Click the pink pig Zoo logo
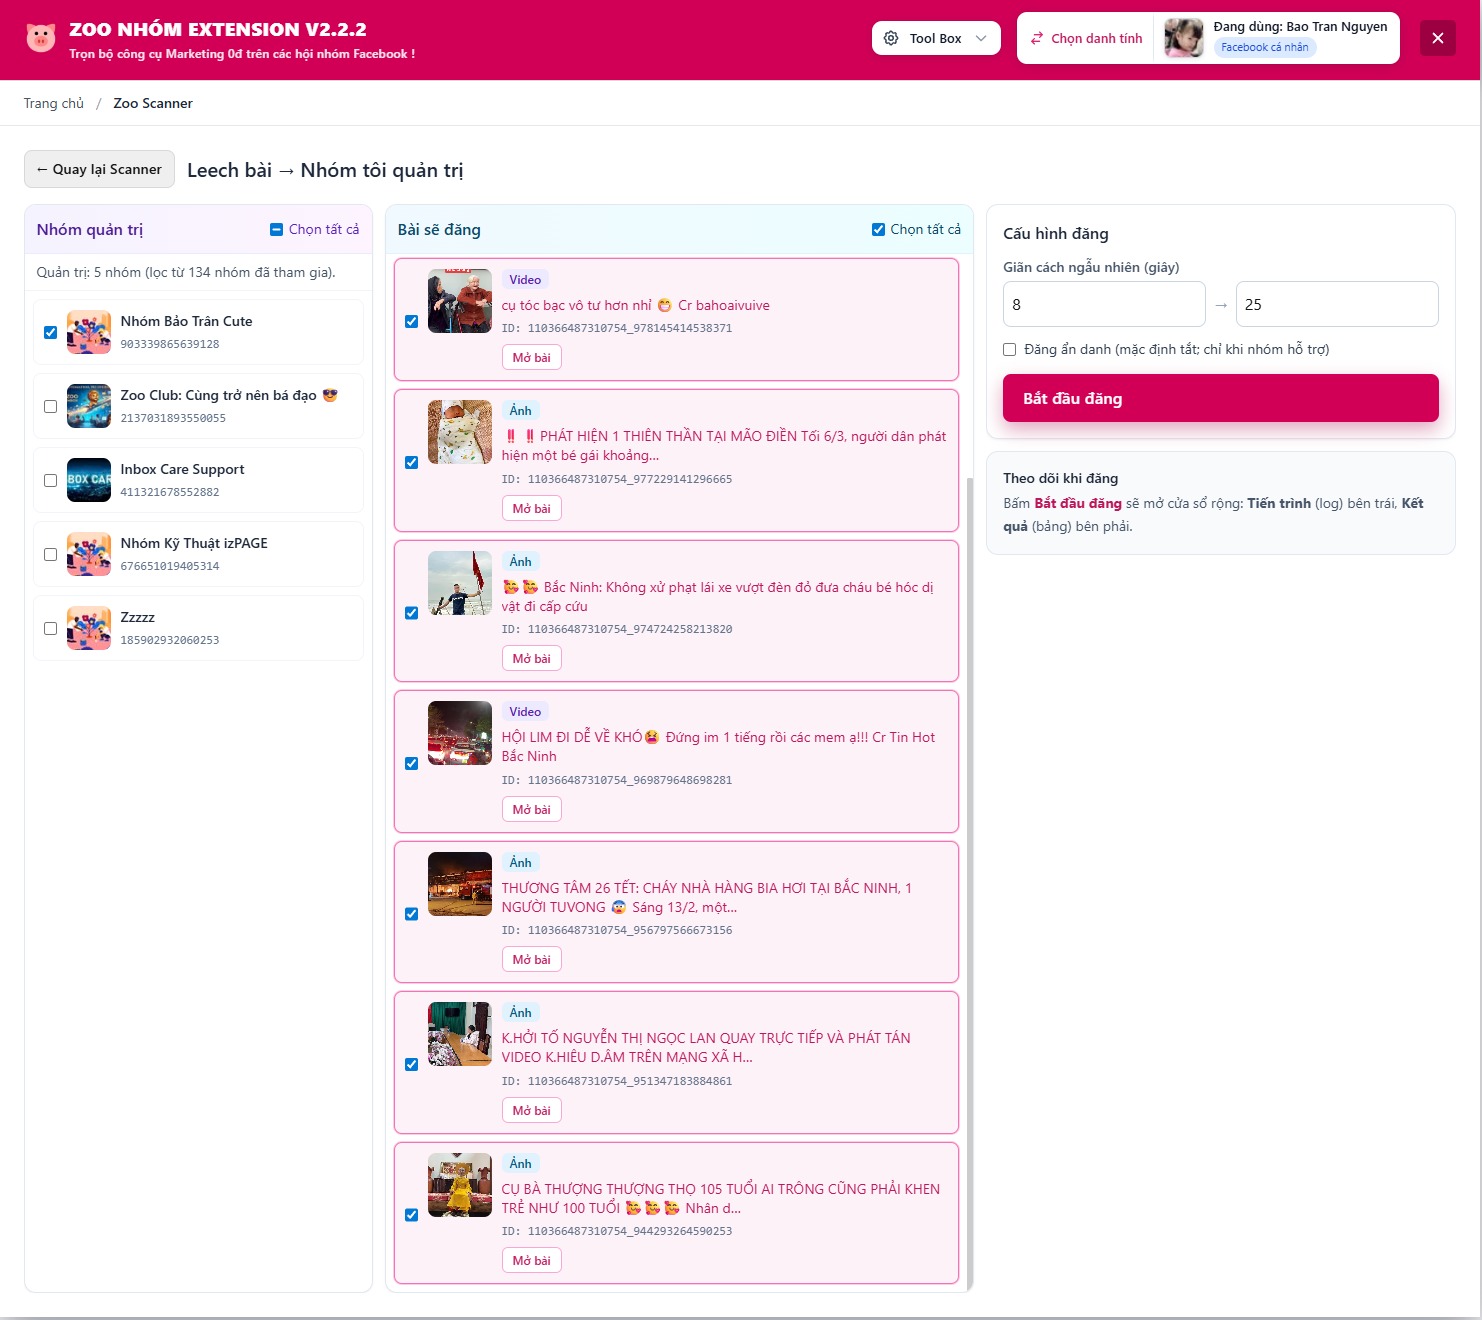The image size is (1482, 1320). (41, 38)
